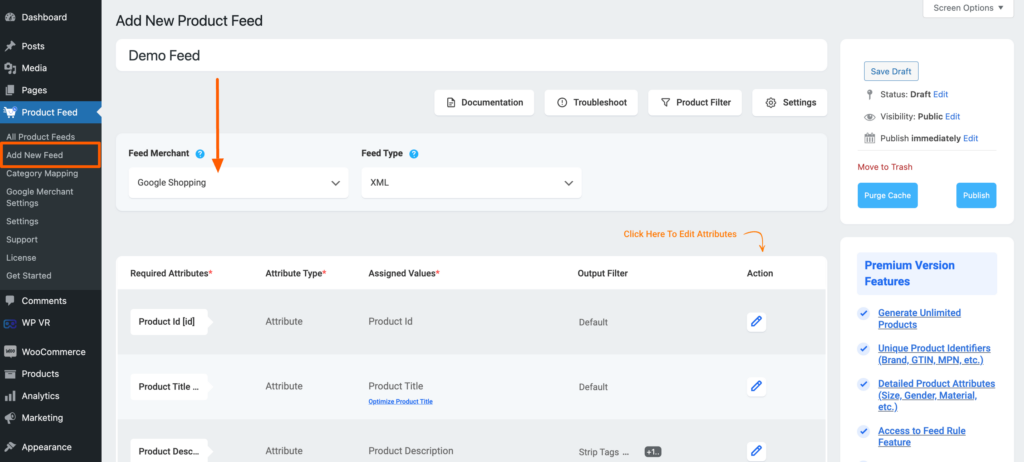Edit the Product Title attribute pencil icon
1024x462 pixels.
point(756,386)
